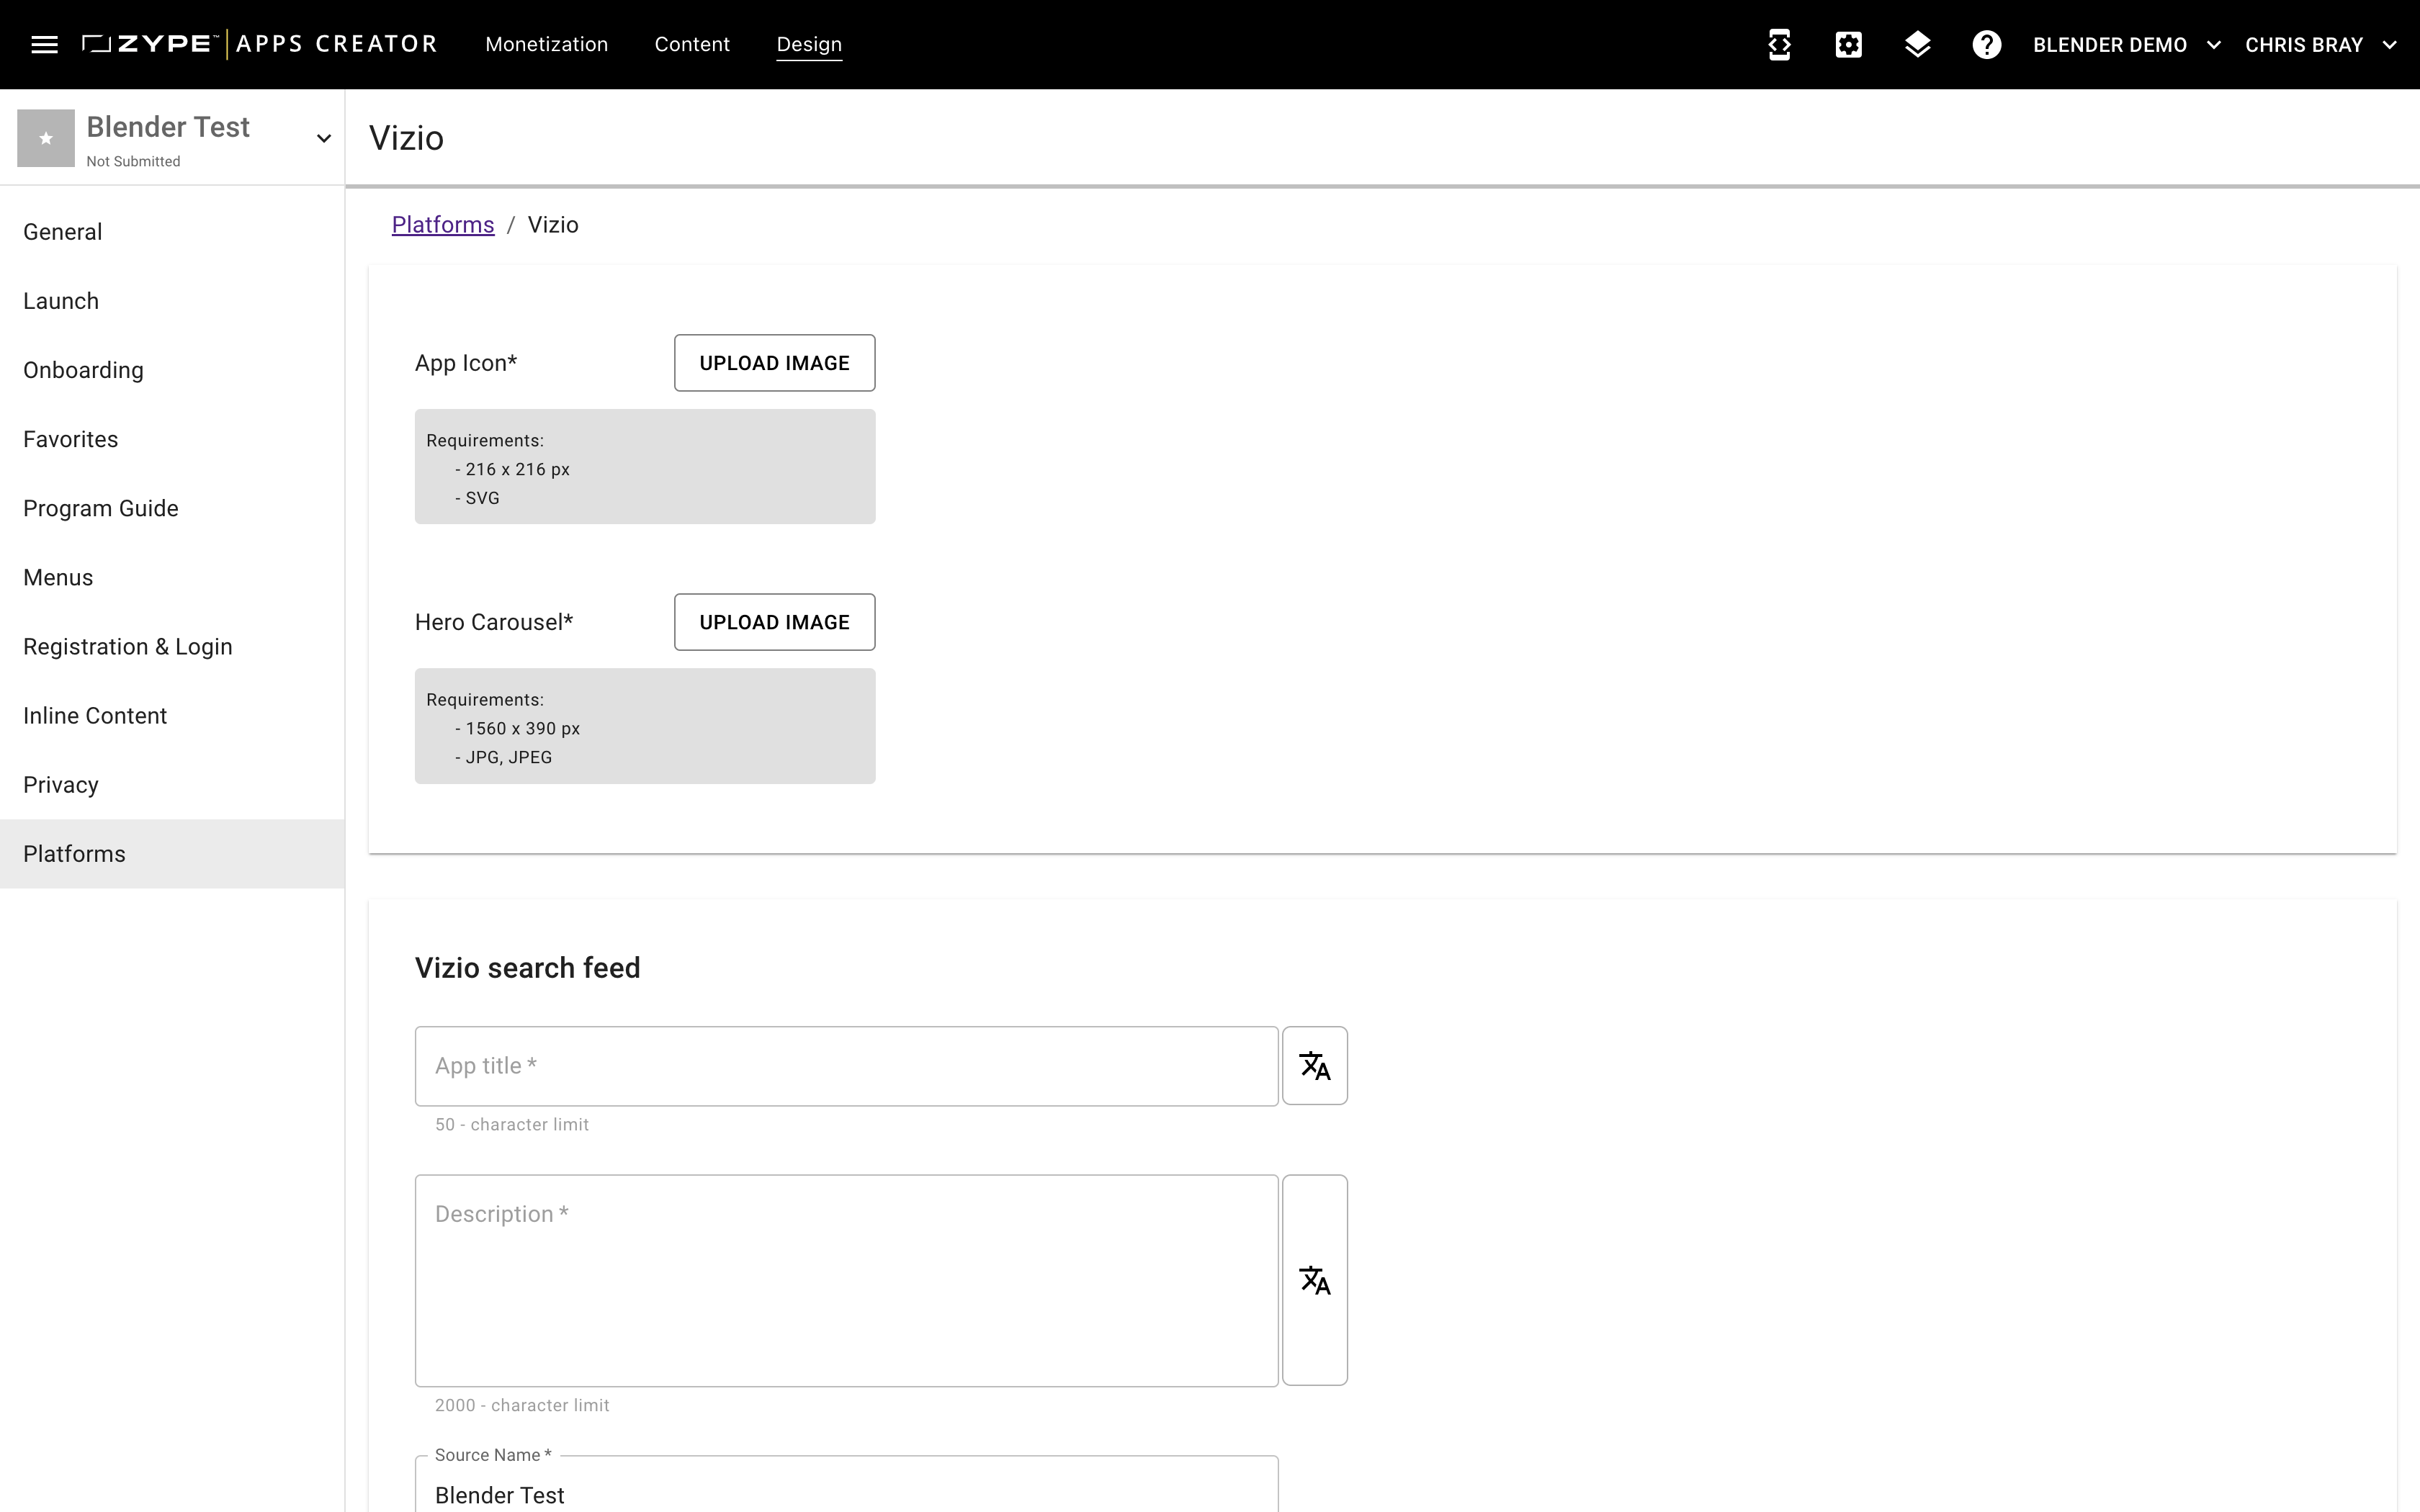Click the Blender Test star thumbnail
This screenshot has height=1512, width=2420.
tap(46, 138)
